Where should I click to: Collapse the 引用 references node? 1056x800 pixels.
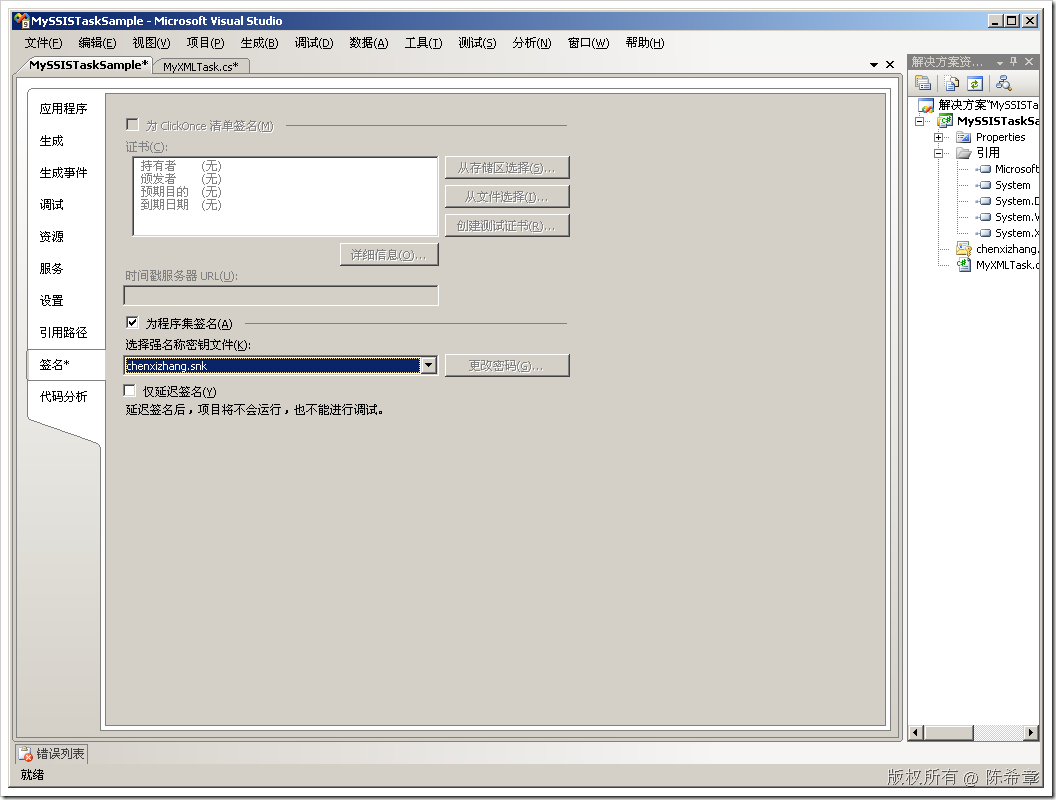pos(938,154)
